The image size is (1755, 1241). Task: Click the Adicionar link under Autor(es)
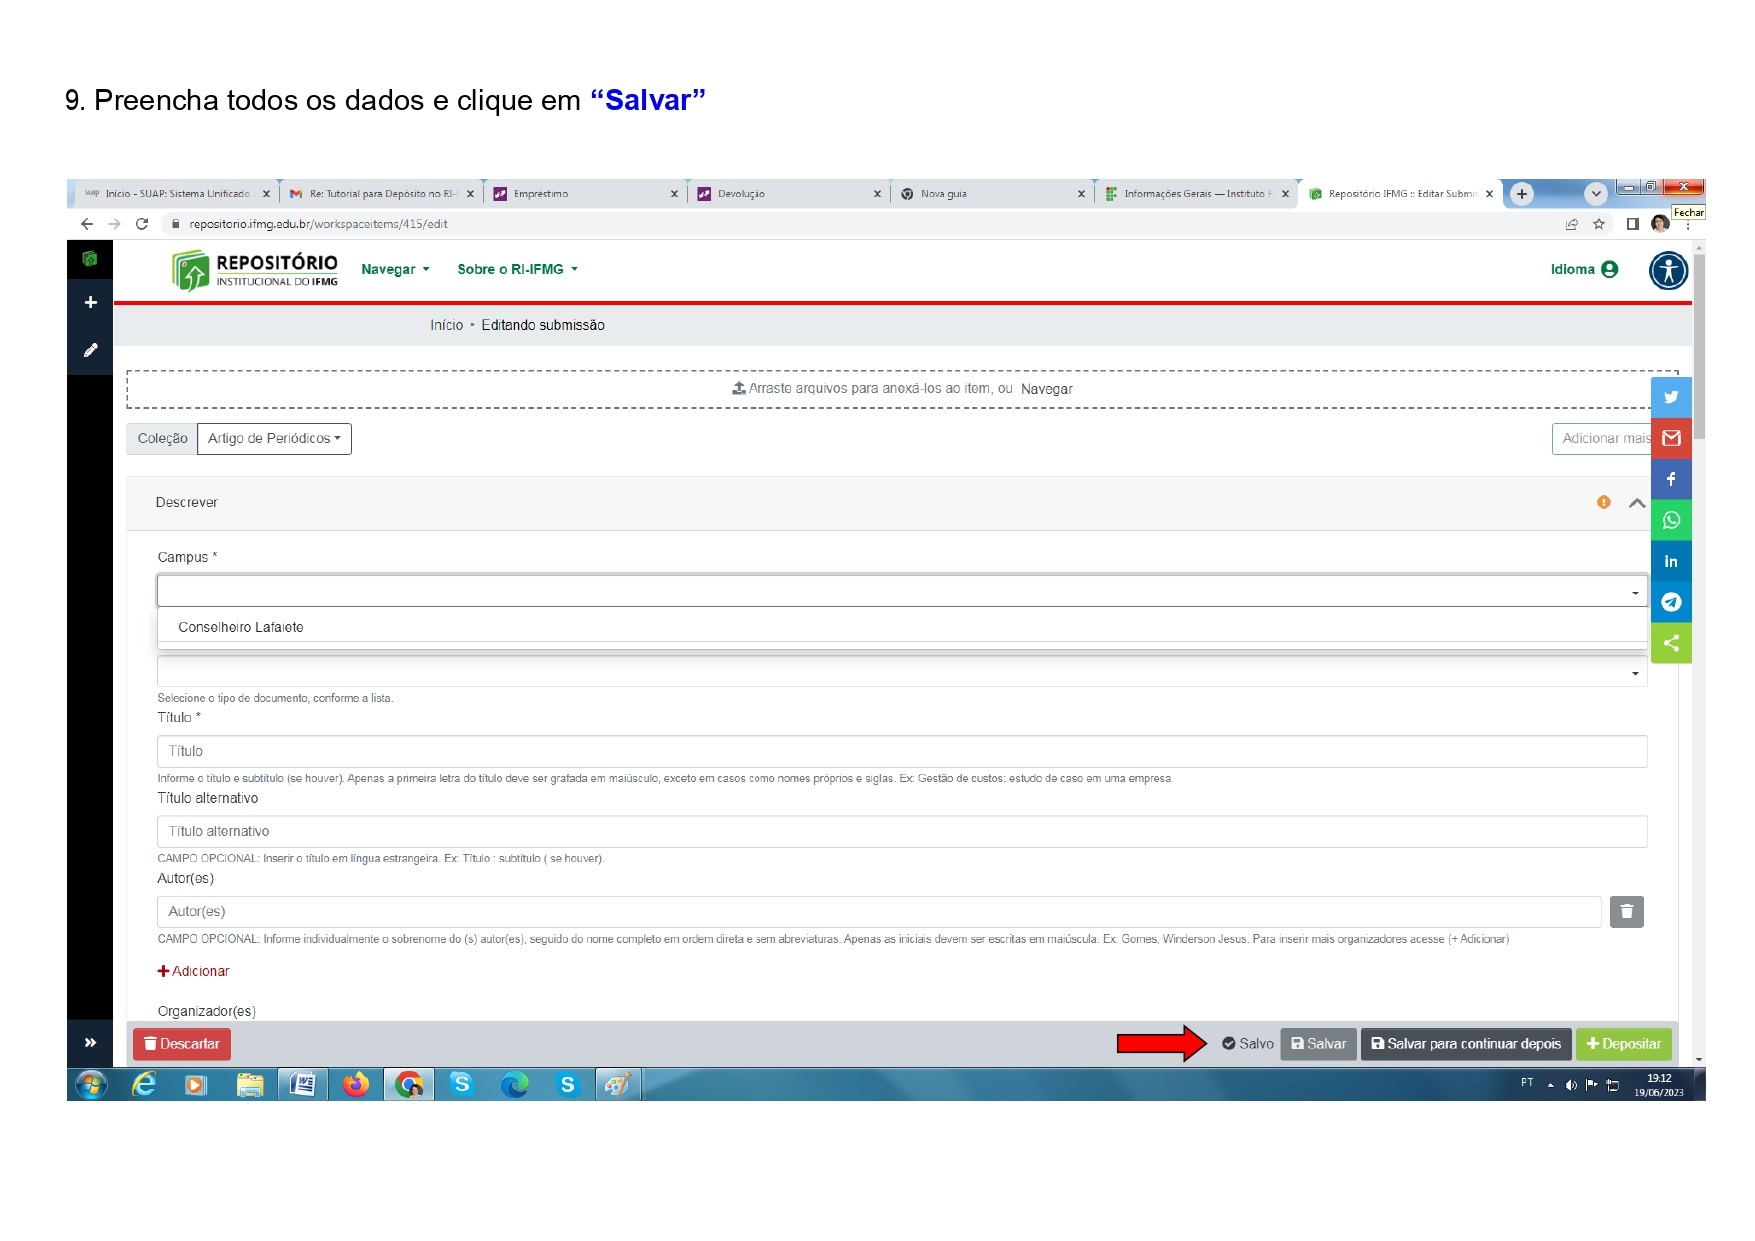[x=194, y=971]
